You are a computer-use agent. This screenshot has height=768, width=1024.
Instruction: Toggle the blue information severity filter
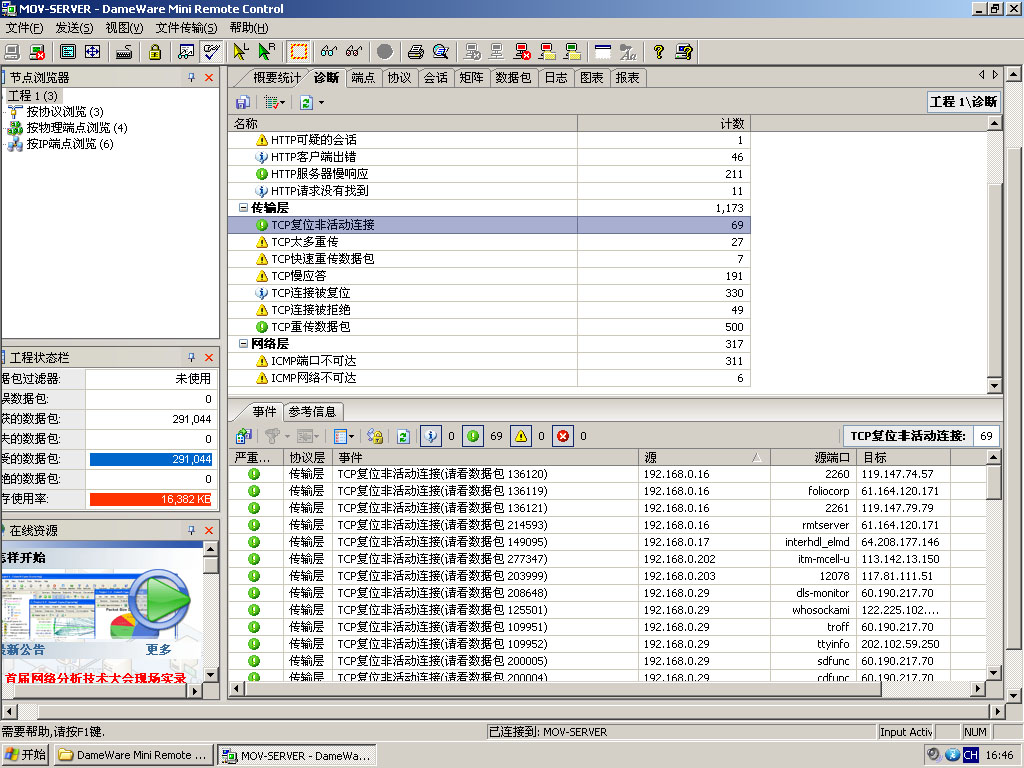429,436
